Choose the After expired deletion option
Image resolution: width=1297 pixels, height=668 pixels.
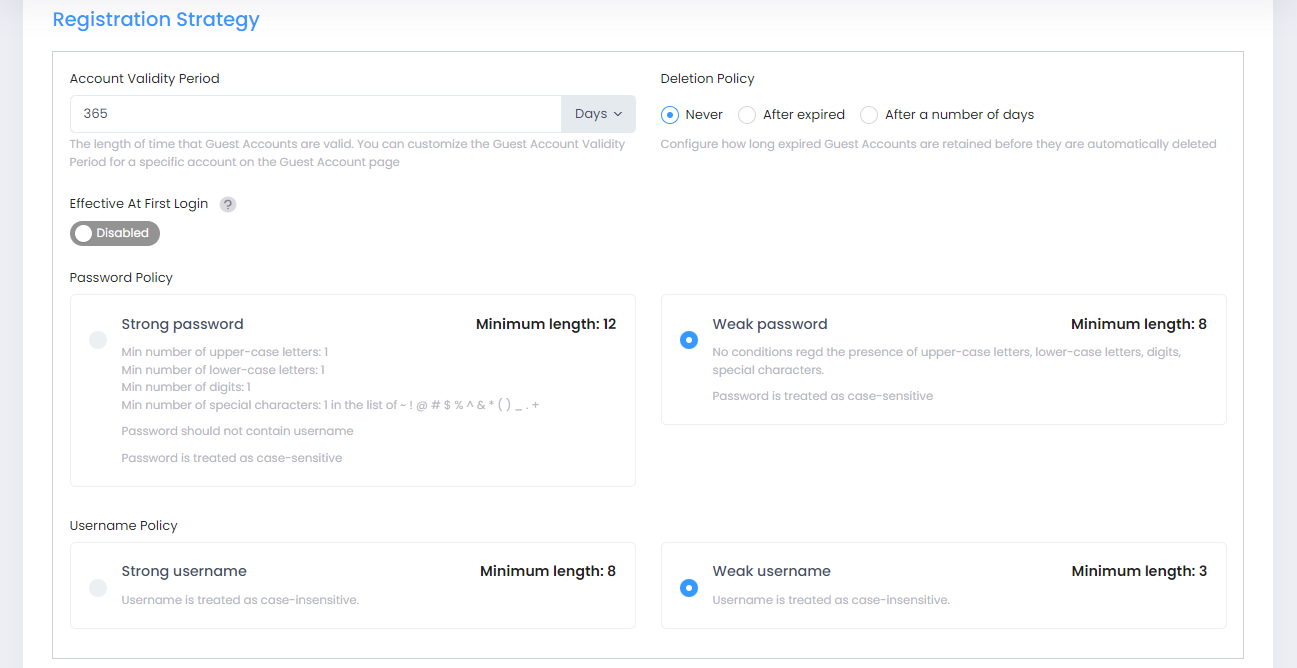point(747,115)
